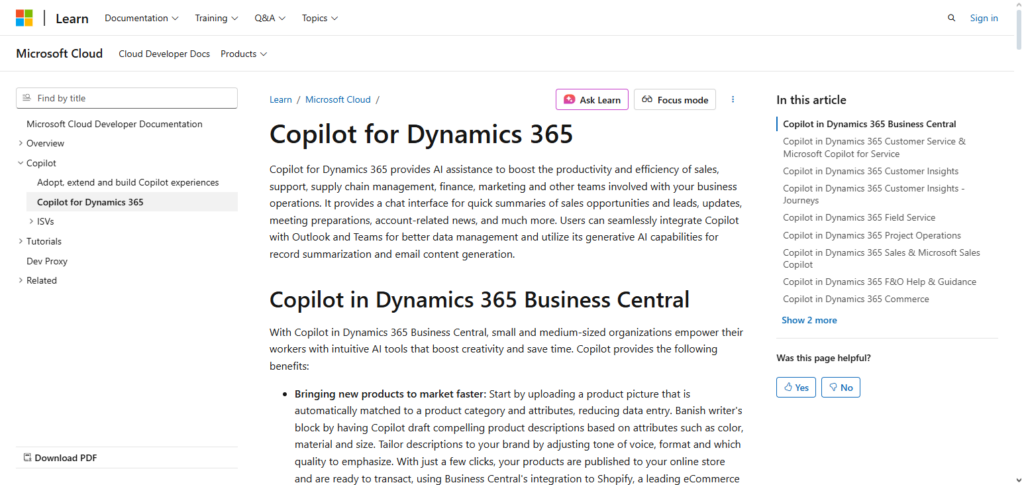
Task: Open the Documentation dropdown menu
Action: click(x=142, y=18)
